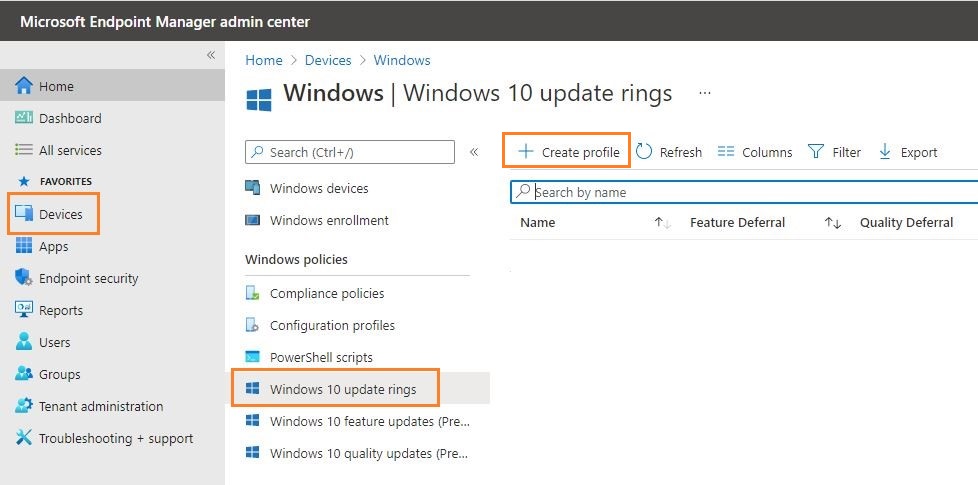Open the Apps grid icon

[x=24, y=246]
